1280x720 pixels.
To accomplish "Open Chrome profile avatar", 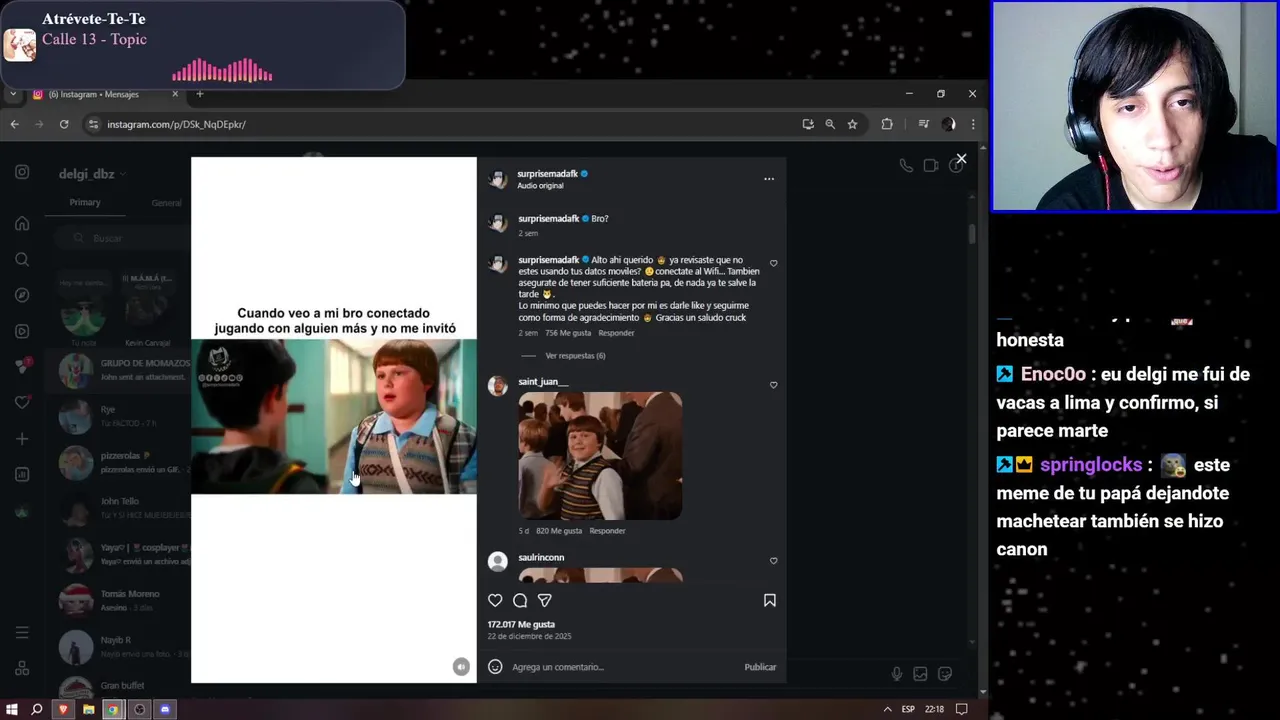I will (x=948, y=124).
